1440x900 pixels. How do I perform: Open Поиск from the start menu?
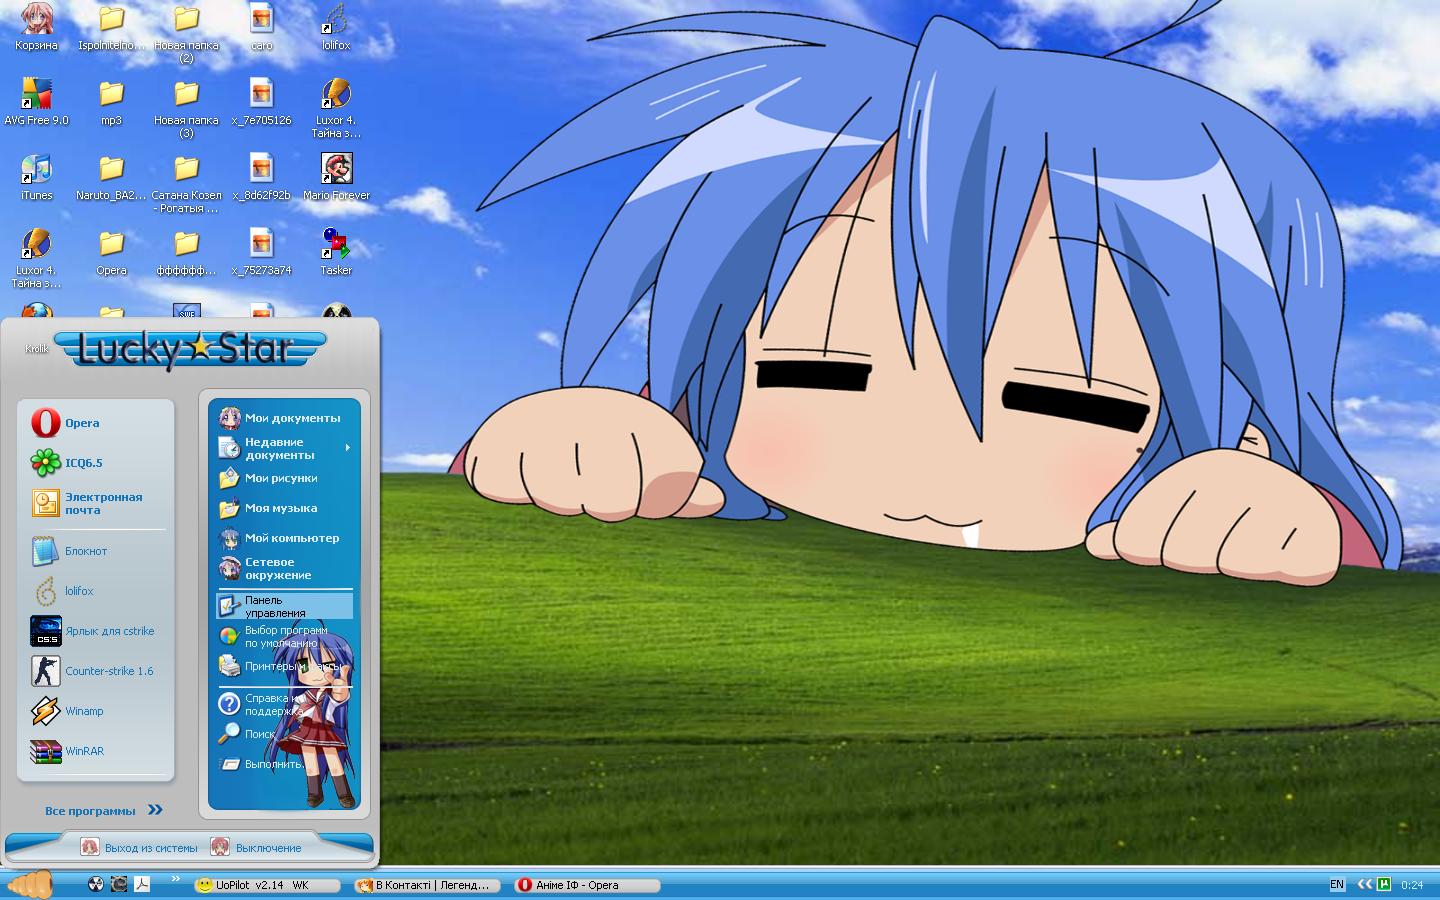[285, 734]
